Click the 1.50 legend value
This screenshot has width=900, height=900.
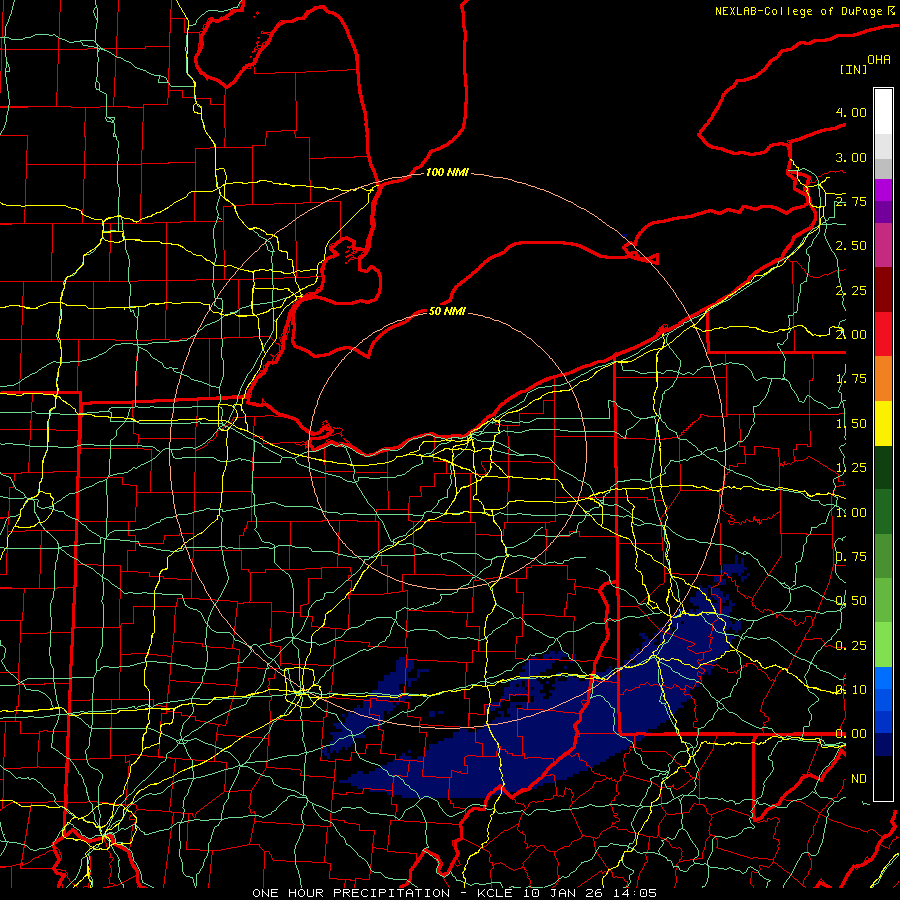(x=851, y=424)
